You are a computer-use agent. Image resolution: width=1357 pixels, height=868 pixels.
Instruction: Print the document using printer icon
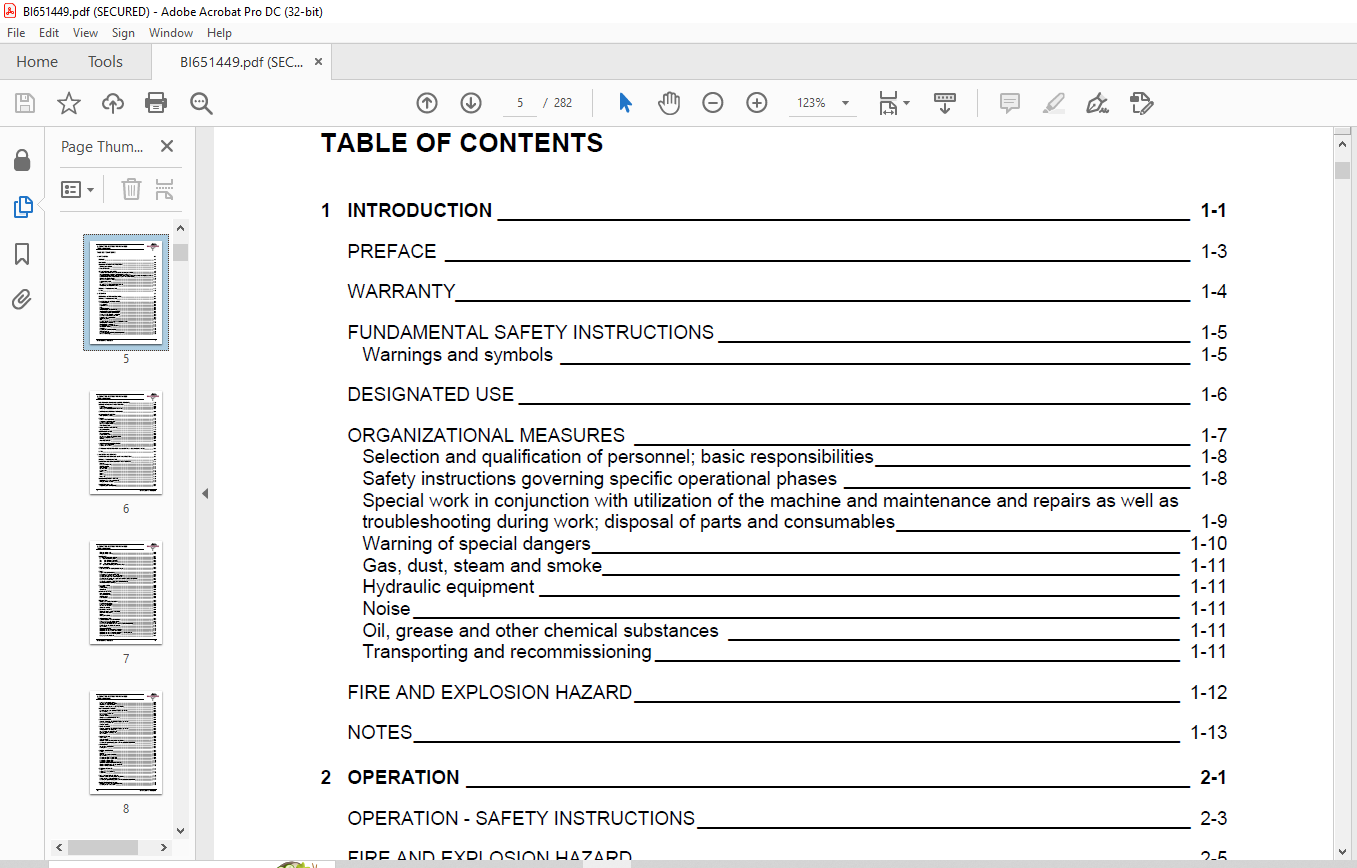(x=156, y=103)
